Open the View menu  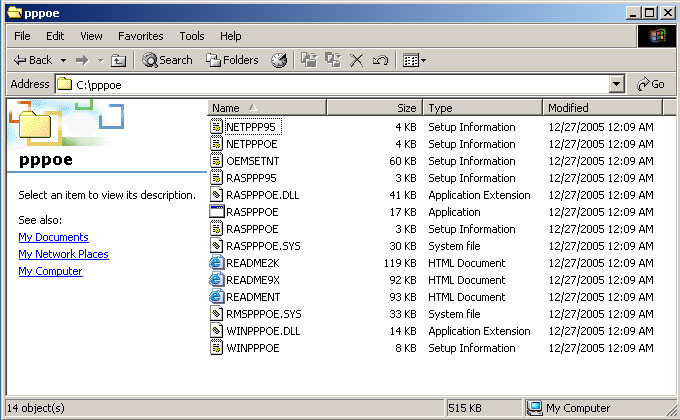pyautogui.click(x=91, y=36)
